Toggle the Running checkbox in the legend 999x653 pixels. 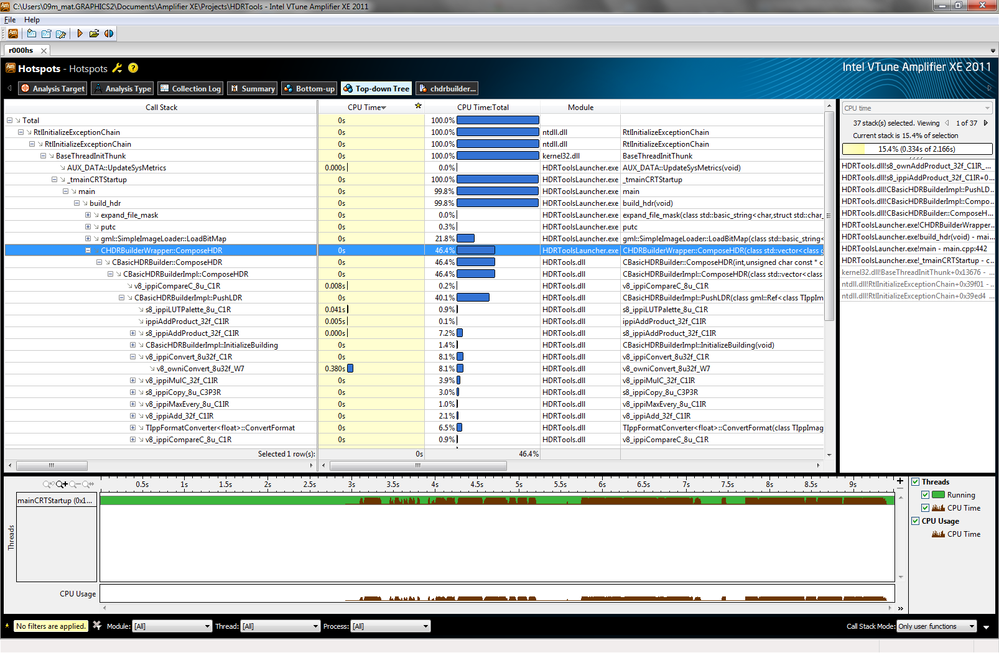[x=925, y=495]
